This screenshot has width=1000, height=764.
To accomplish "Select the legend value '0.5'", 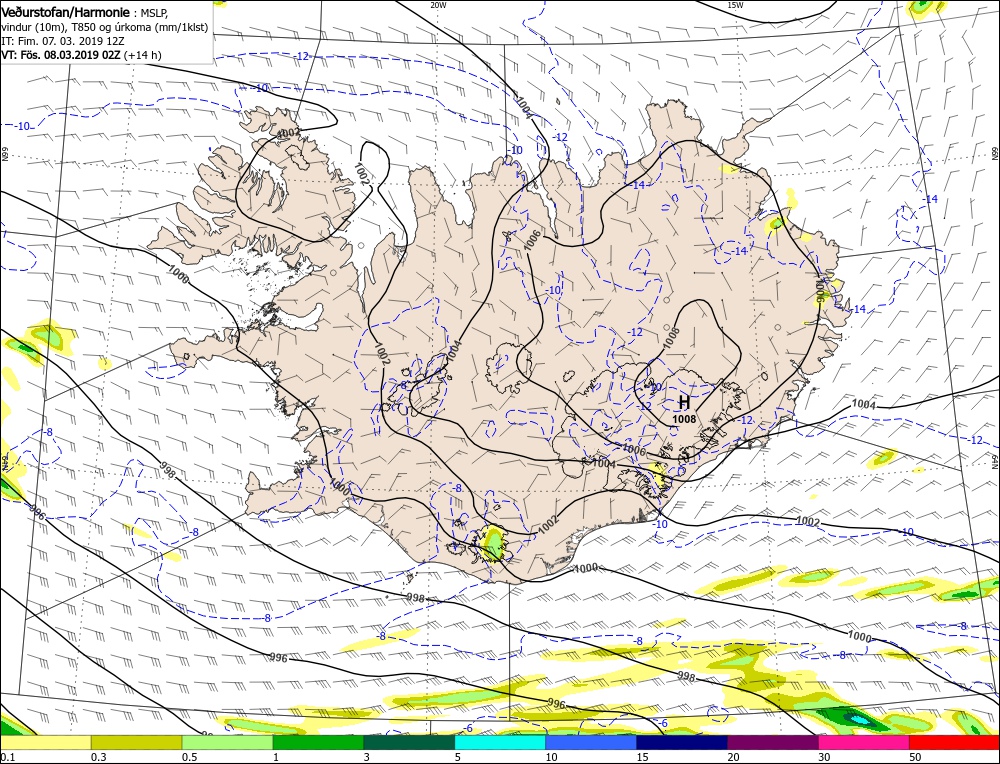I will point(189,757).
